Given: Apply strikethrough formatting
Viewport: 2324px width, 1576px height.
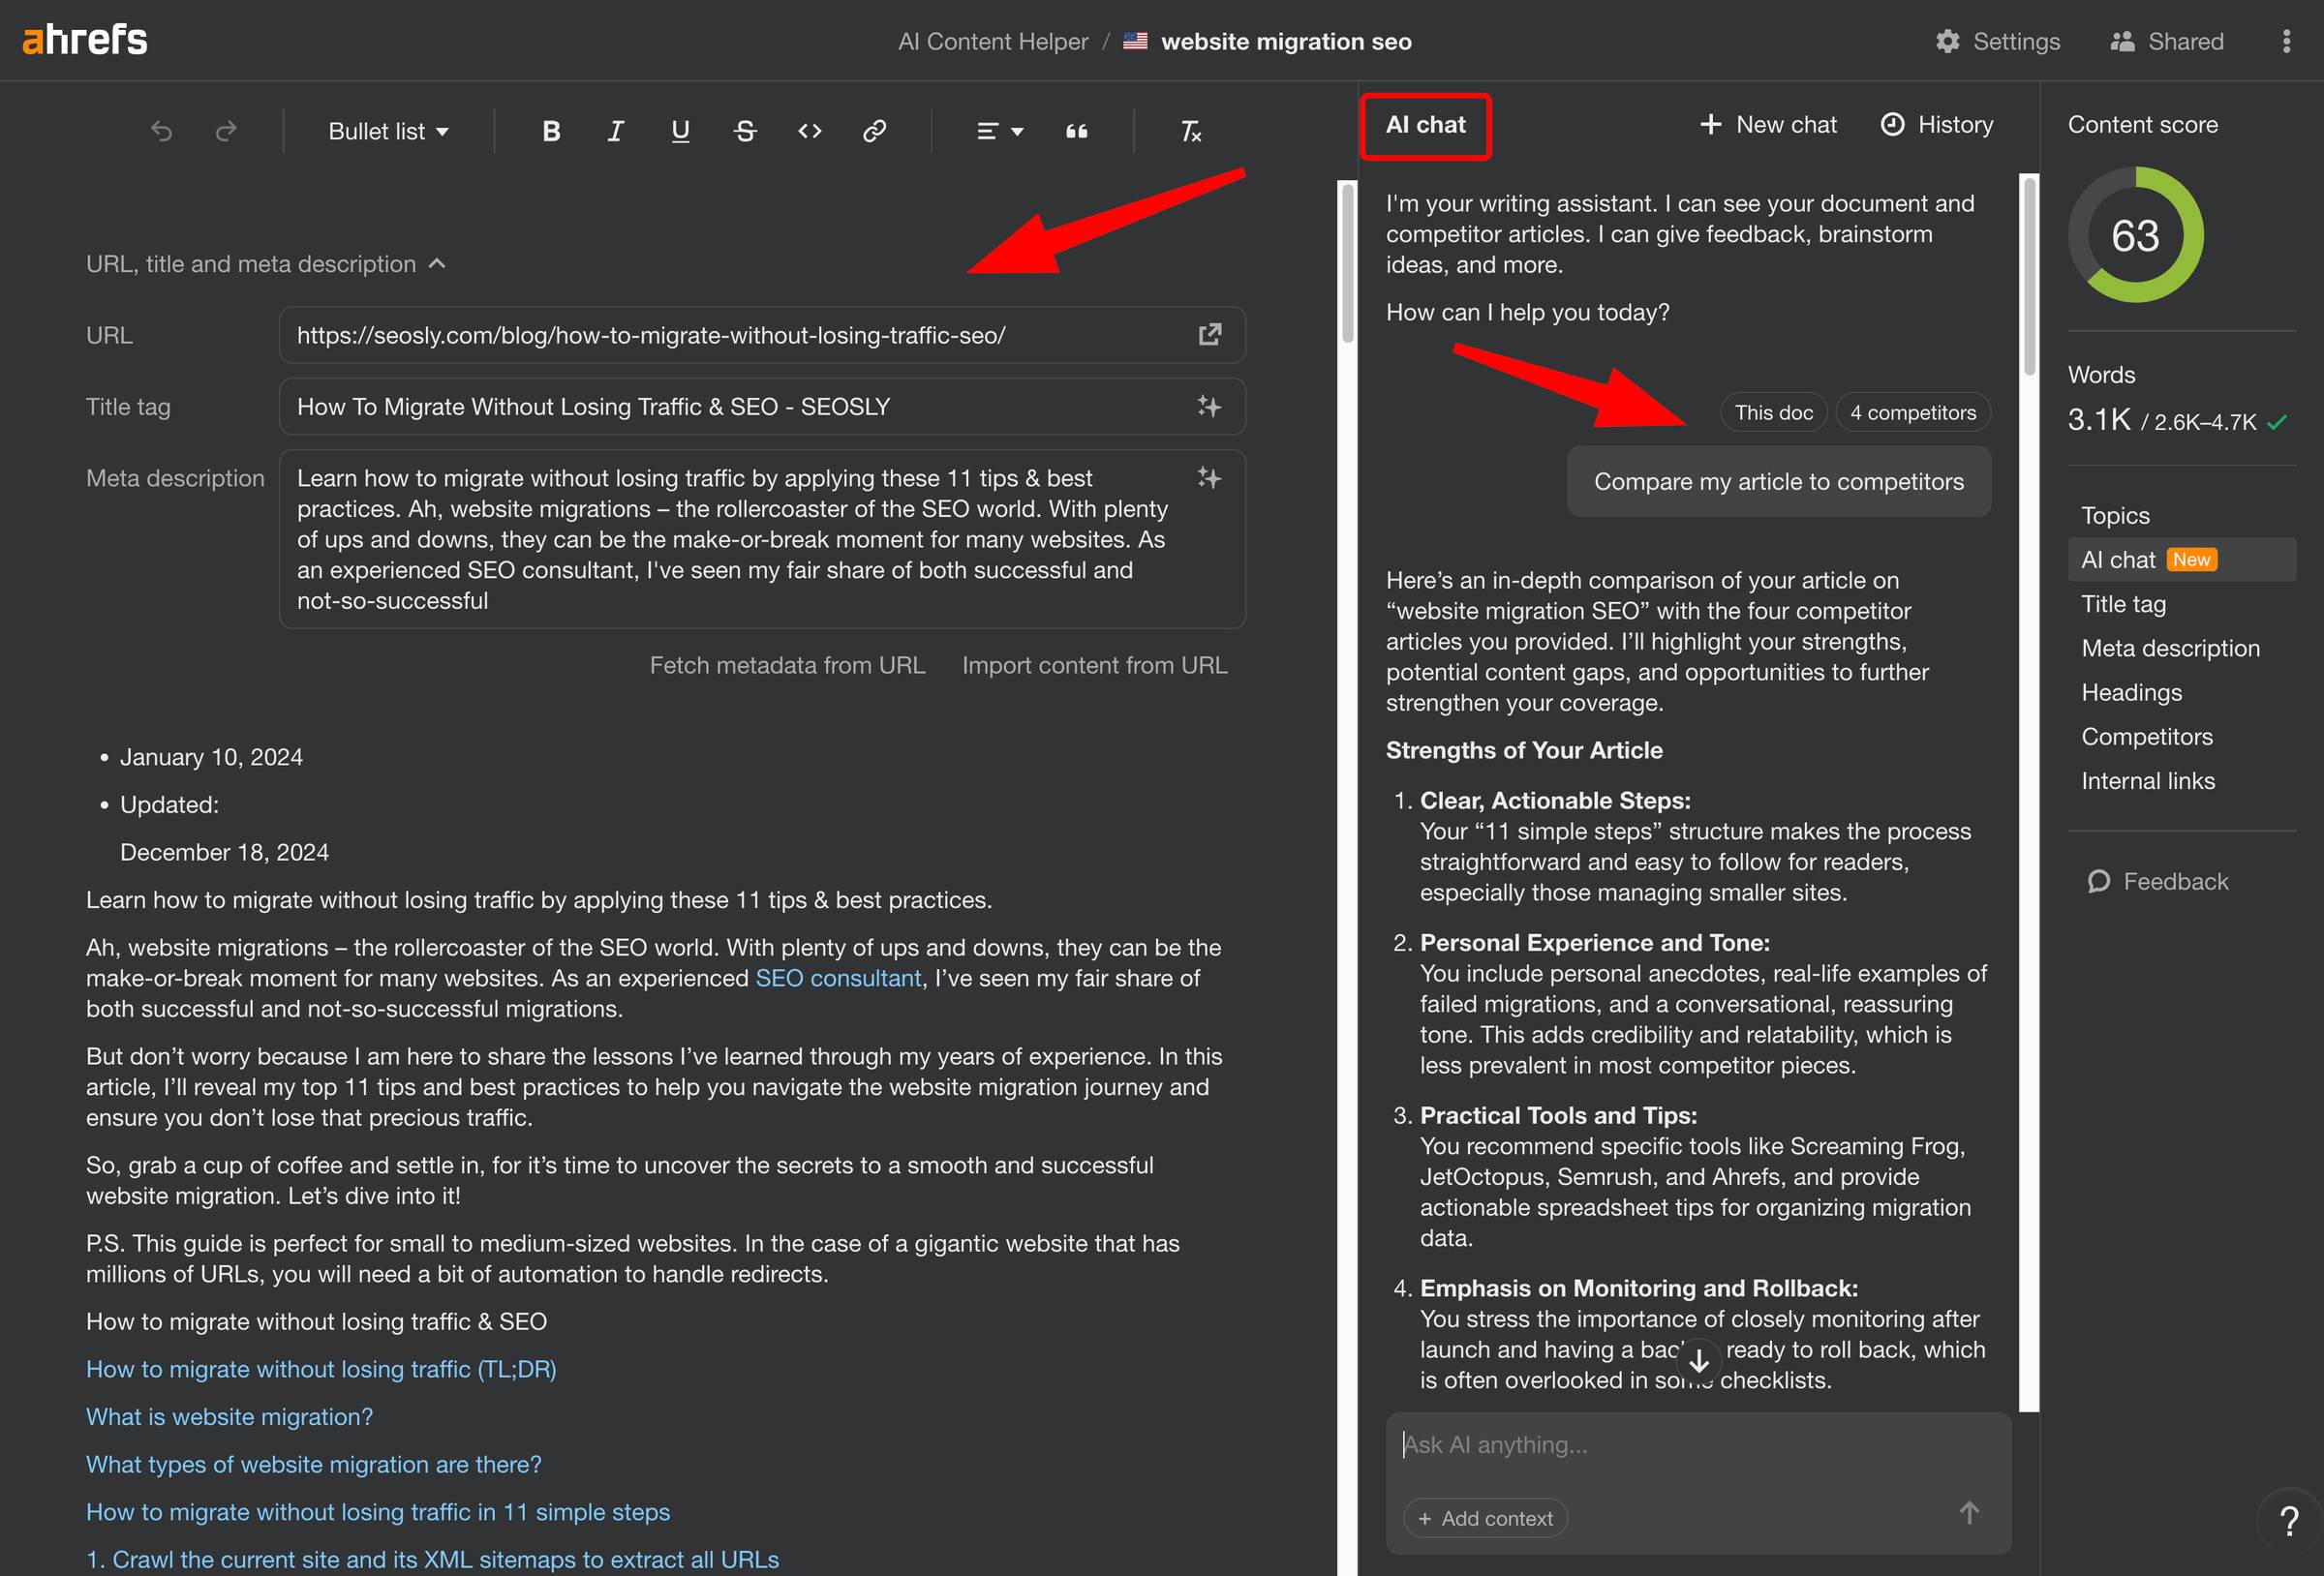Looking at the screenshot, I should click(x=745, y=131).
